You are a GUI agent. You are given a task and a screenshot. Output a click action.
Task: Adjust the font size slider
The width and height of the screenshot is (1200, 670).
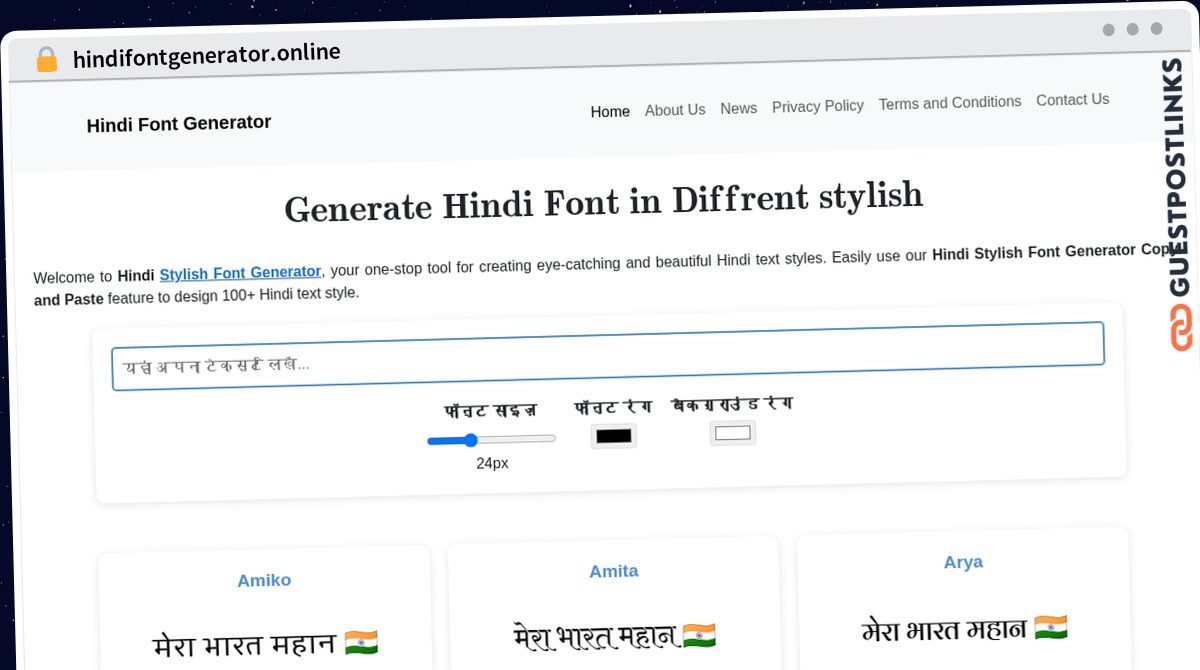tap(491, 439)
